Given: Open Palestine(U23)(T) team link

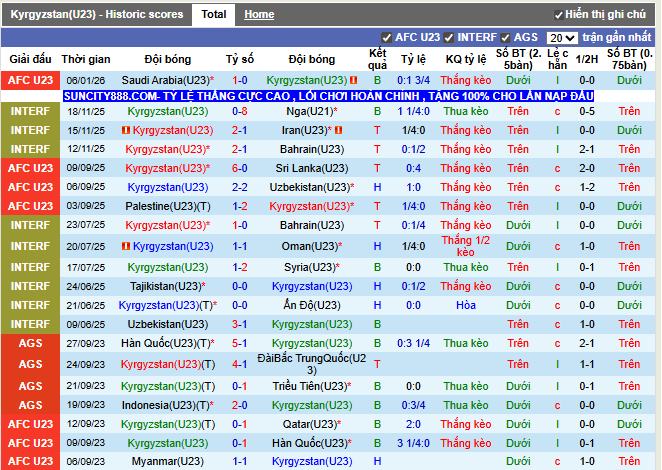Looking at the screenshot, I should [168, 206].
